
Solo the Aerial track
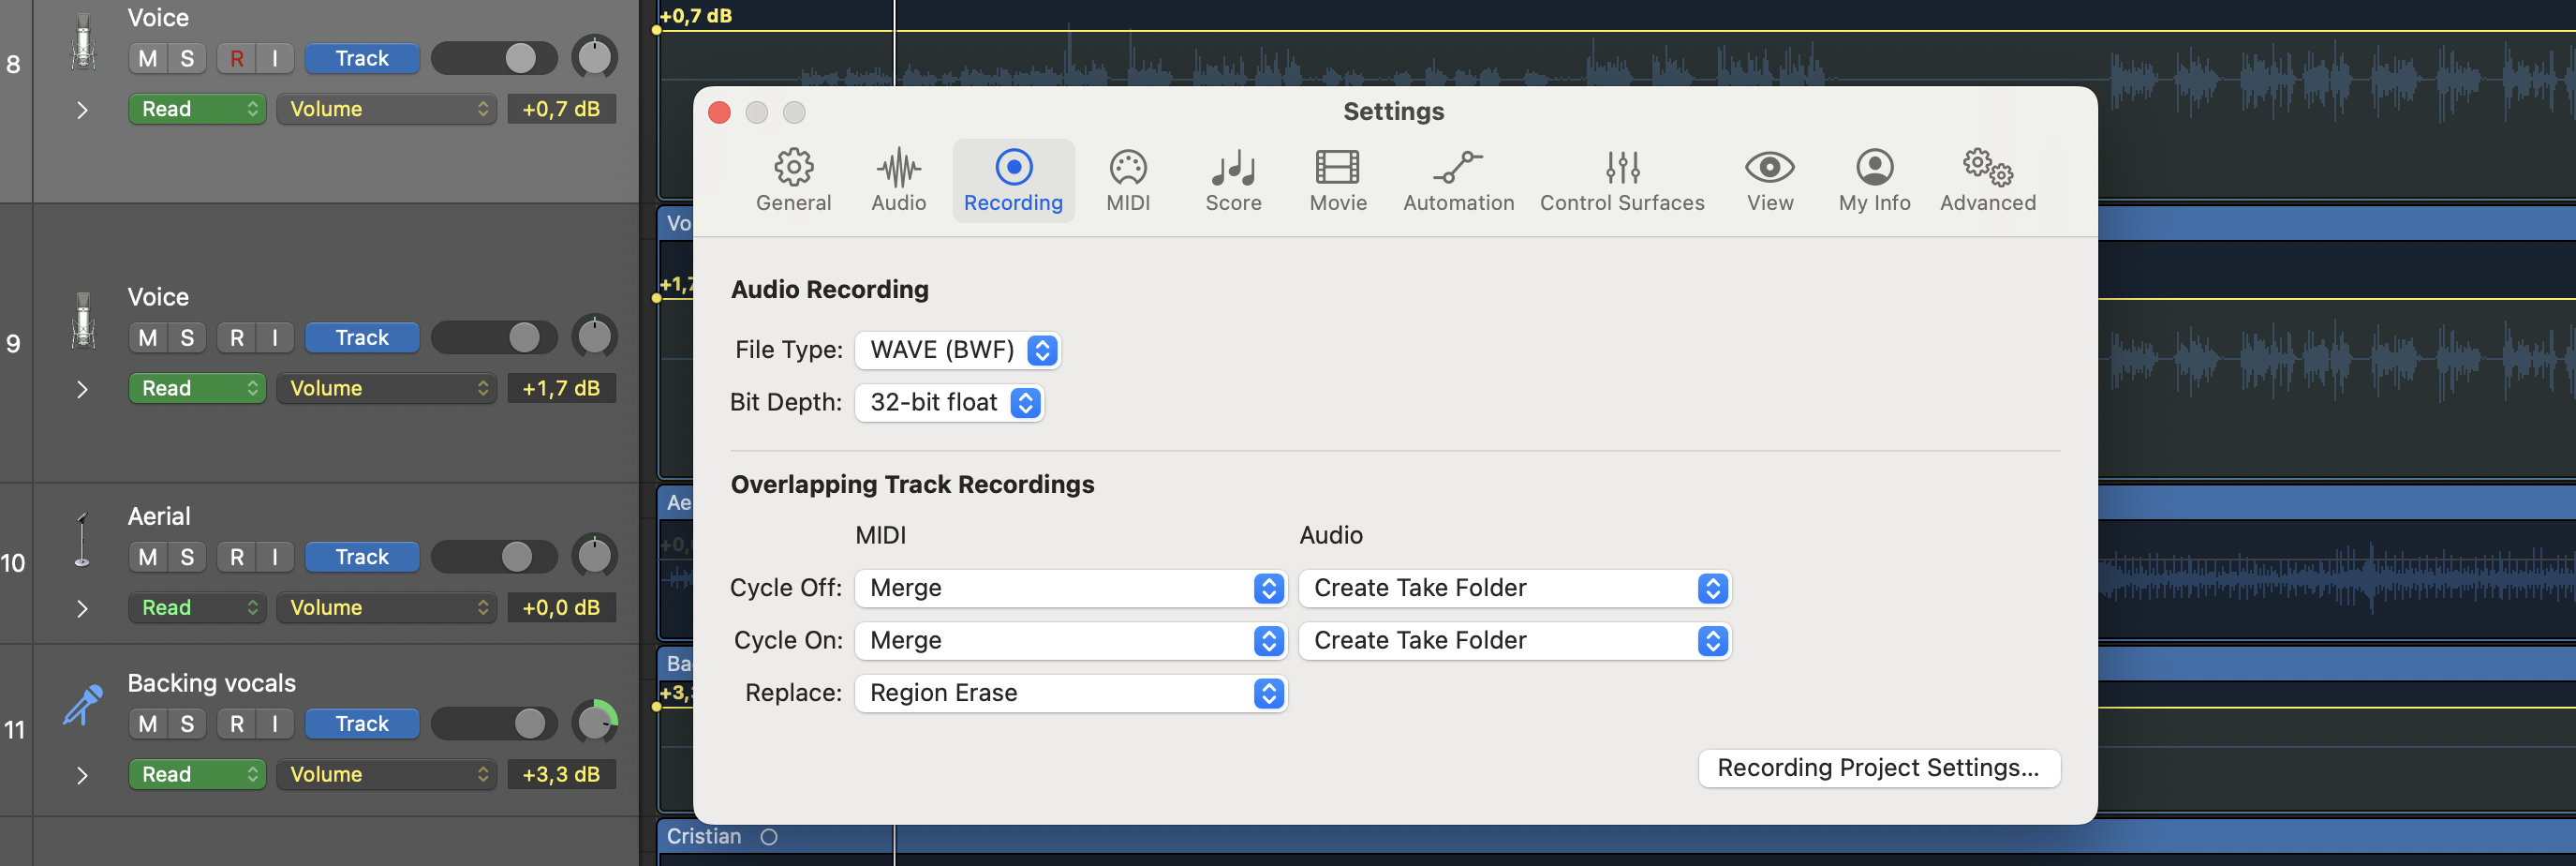(187, 556)
